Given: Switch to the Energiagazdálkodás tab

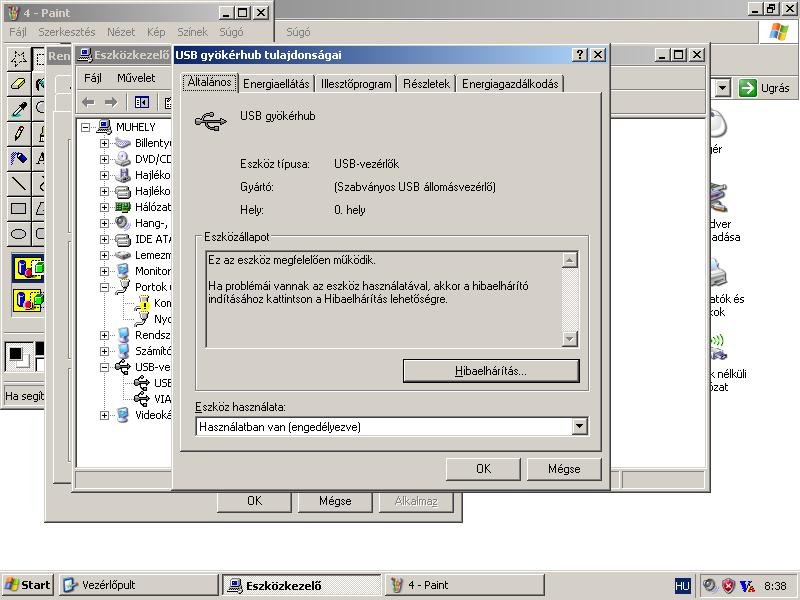Looking at the screenshot, I should pos(510,84).
